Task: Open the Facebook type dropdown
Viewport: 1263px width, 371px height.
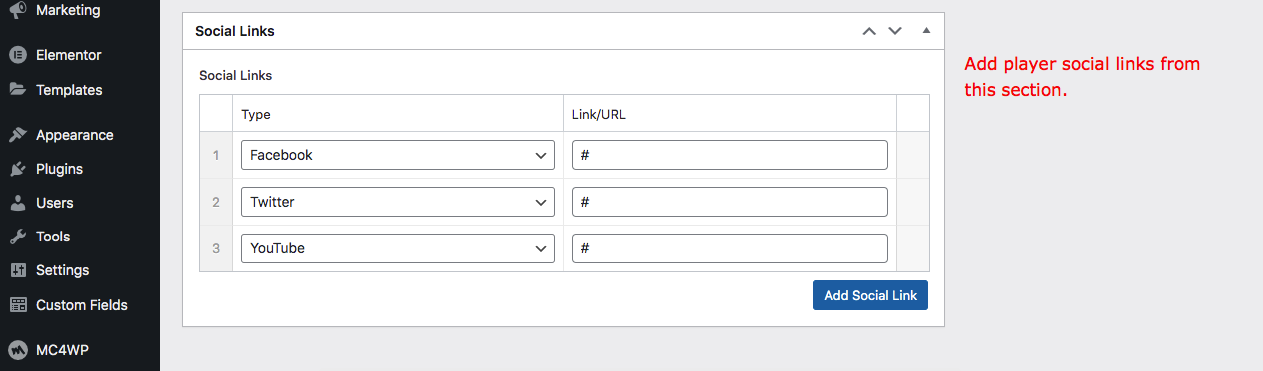Action: coord(398,155)
